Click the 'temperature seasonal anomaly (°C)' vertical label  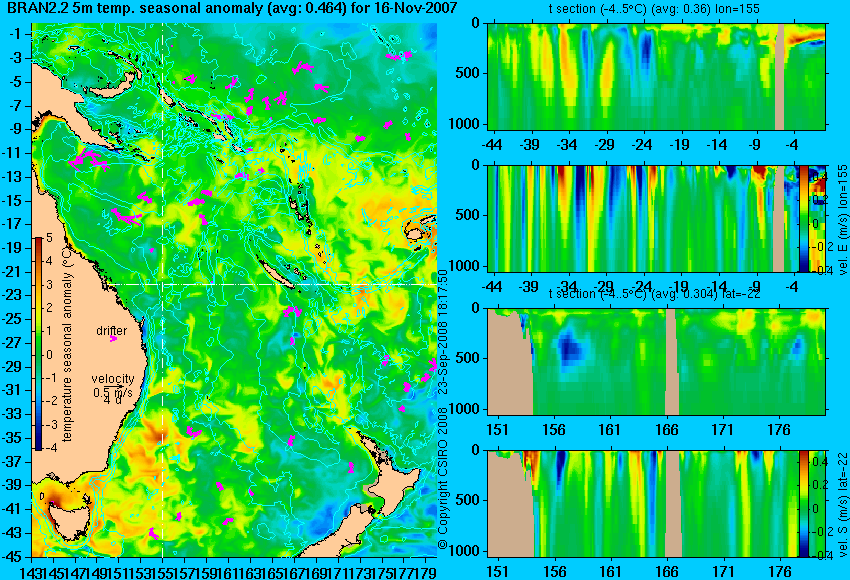(x=67, y=345)
